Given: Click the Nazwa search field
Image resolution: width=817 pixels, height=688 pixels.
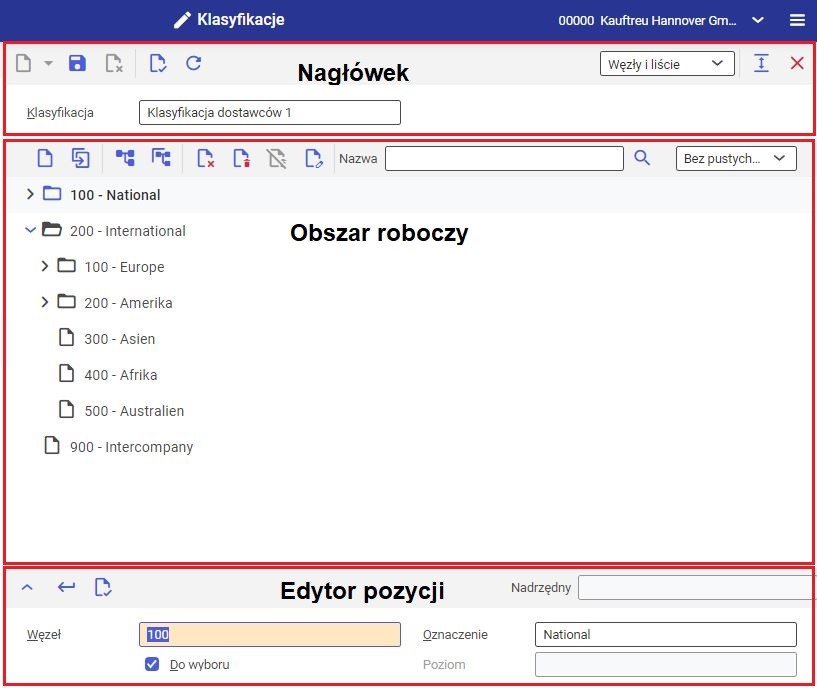Looking at the screenshot, I should 504,158.
